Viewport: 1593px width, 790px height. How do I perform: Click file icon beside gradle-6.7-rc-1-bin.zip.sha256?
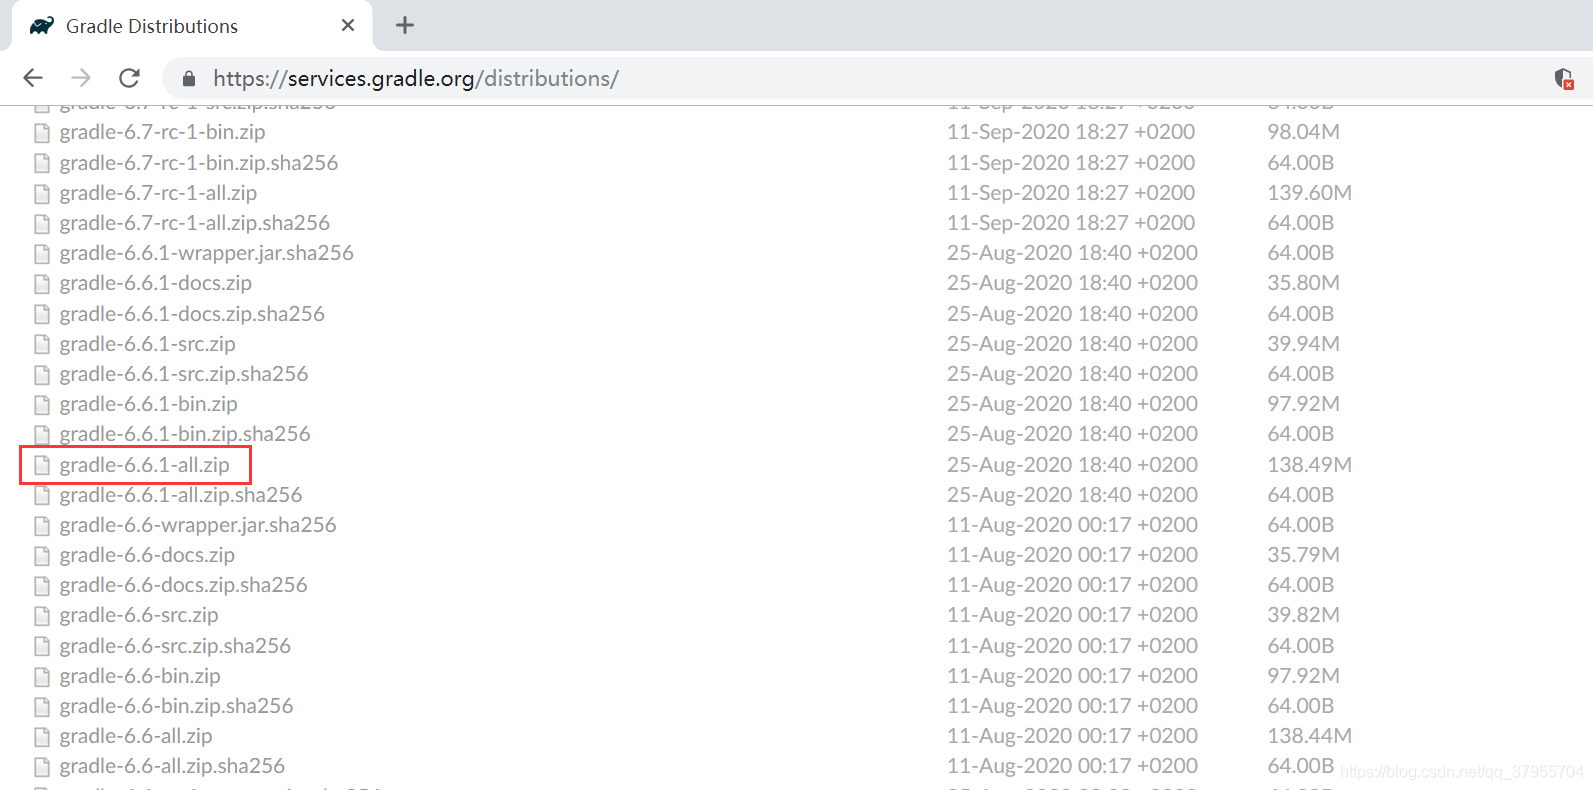[42, 163]
